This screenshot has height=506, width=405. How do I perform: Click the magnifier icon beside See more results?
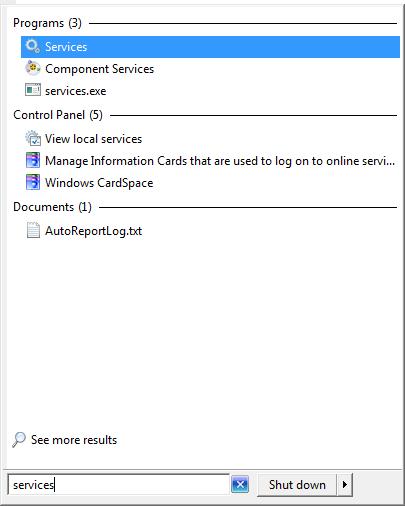tap(19, 440)
